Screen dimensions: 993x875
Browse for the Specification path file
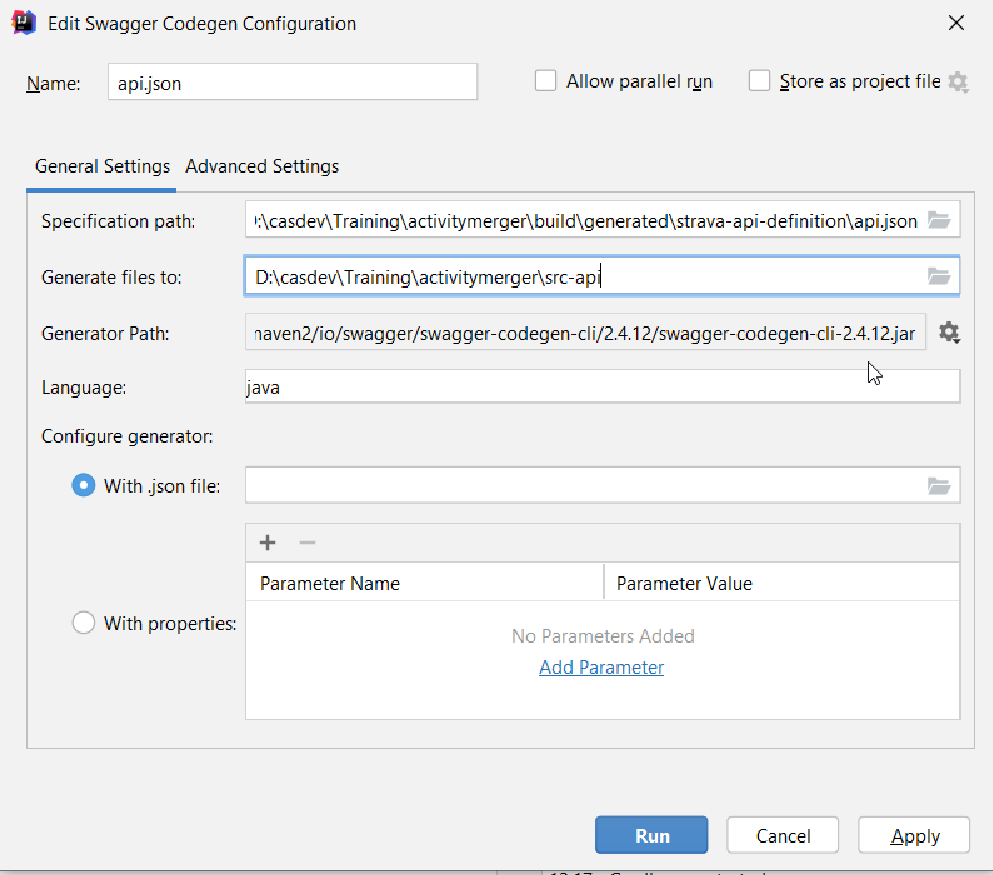point(939,220)
